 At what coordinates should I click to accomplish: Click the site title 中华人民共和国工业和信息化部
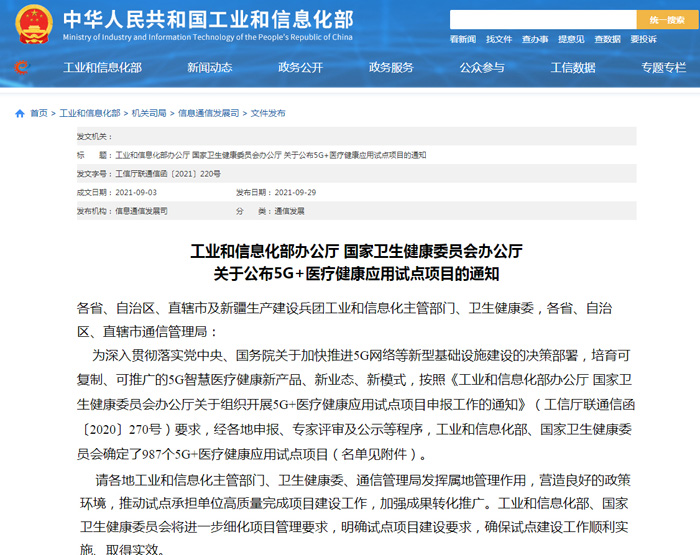(x=208, y=20)
